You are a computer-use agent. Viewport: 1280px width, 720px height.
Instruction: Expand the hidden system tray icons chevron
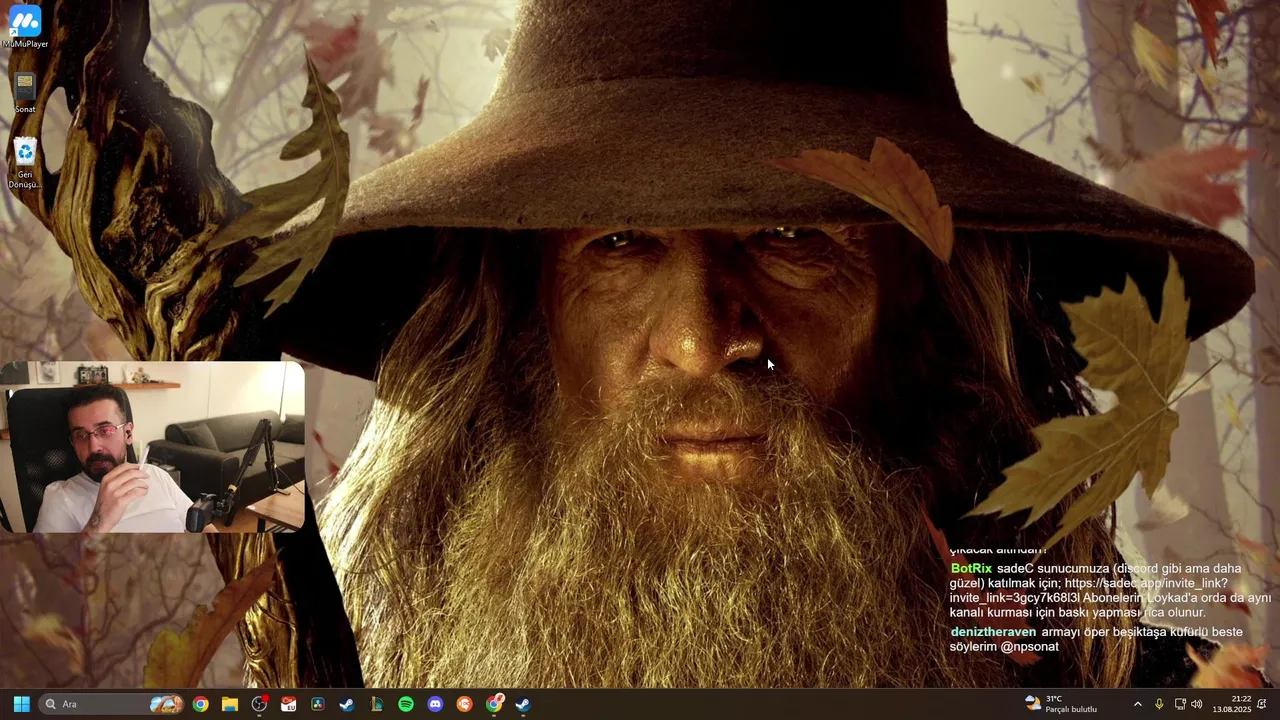coord(1137,704)
